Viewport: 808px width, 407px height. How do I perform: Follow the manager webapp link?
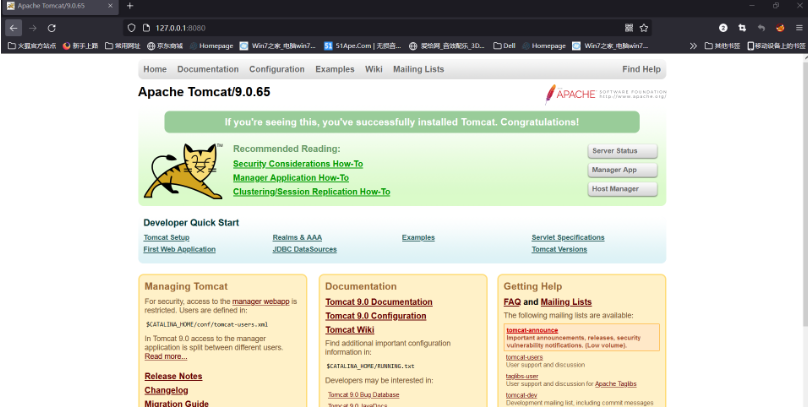(261, 301)
